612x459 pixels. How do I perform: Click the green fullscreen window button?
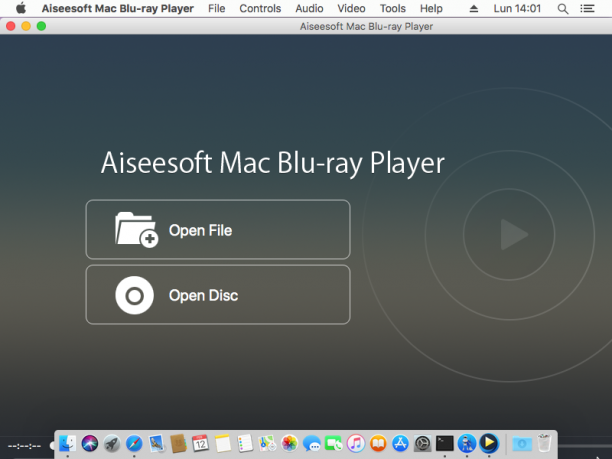41,26
